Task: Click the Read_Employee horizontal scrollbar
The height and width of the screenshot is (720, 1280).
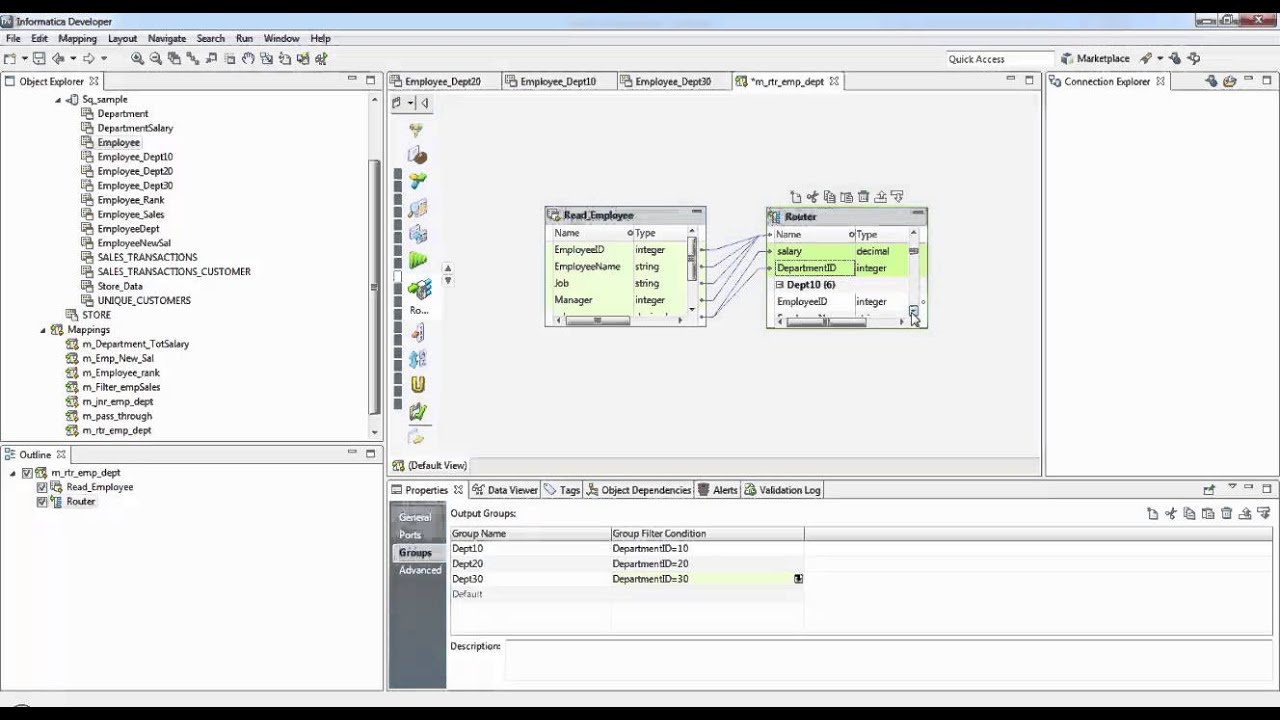Action: [x=599, y=321]
